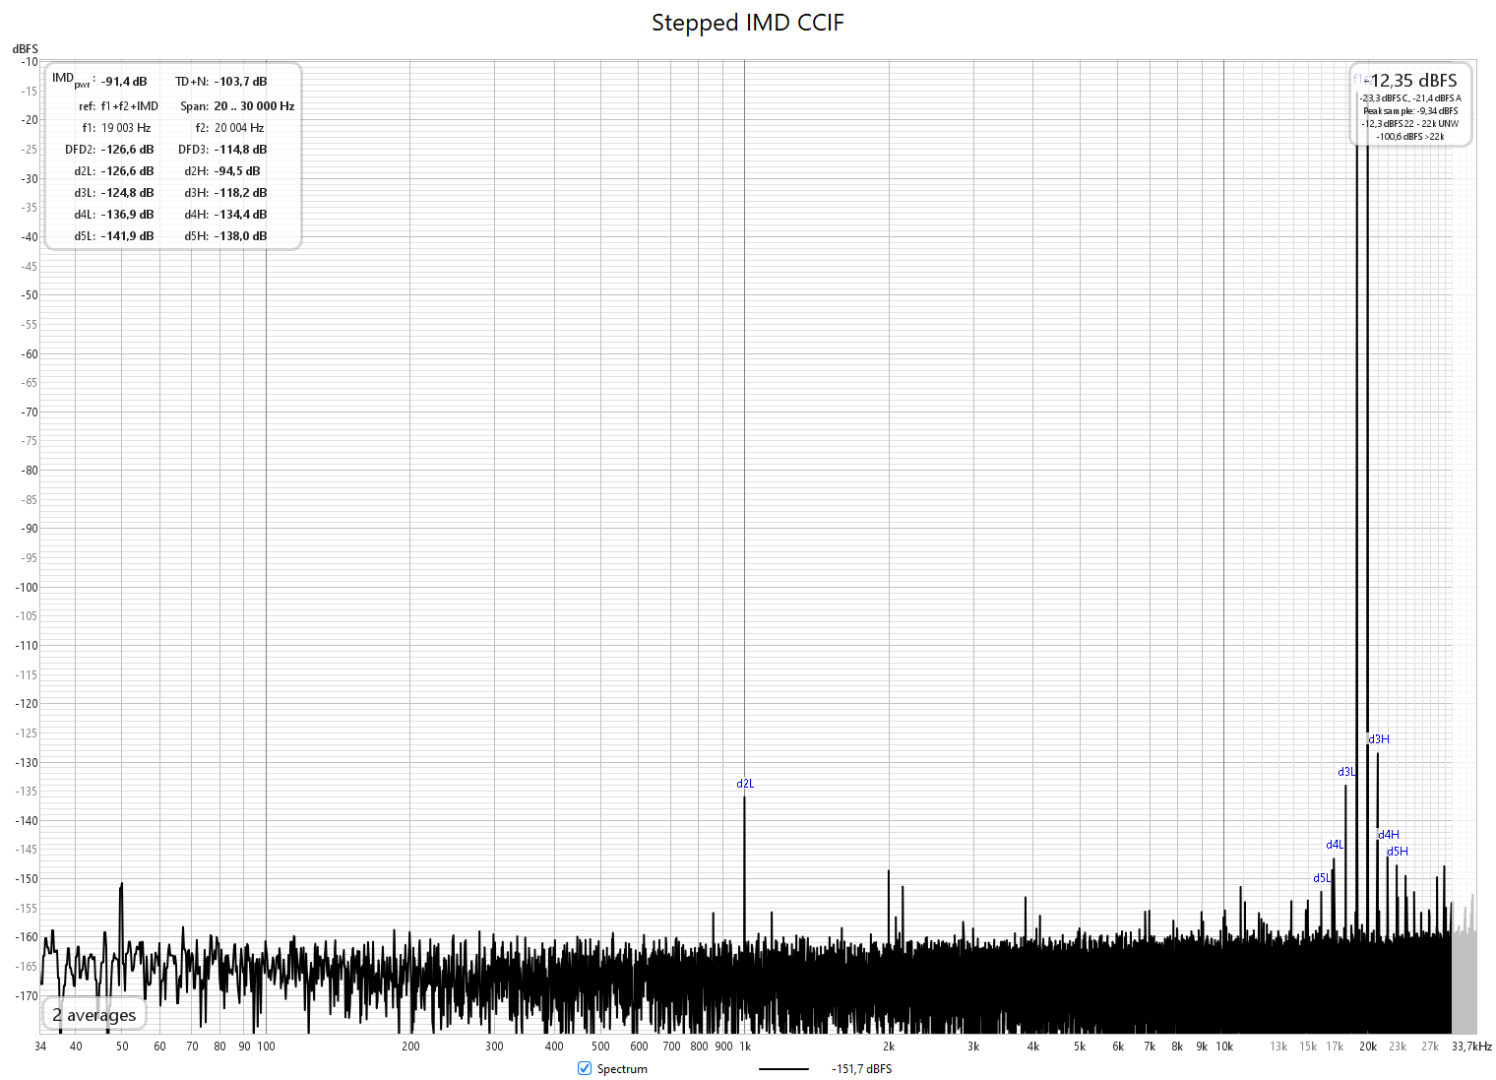Image resolution: width=1496 pixels, height=1080 pixels.
Task: Click the d2L marker label at 1k
Action: click(x=745, y=784)
